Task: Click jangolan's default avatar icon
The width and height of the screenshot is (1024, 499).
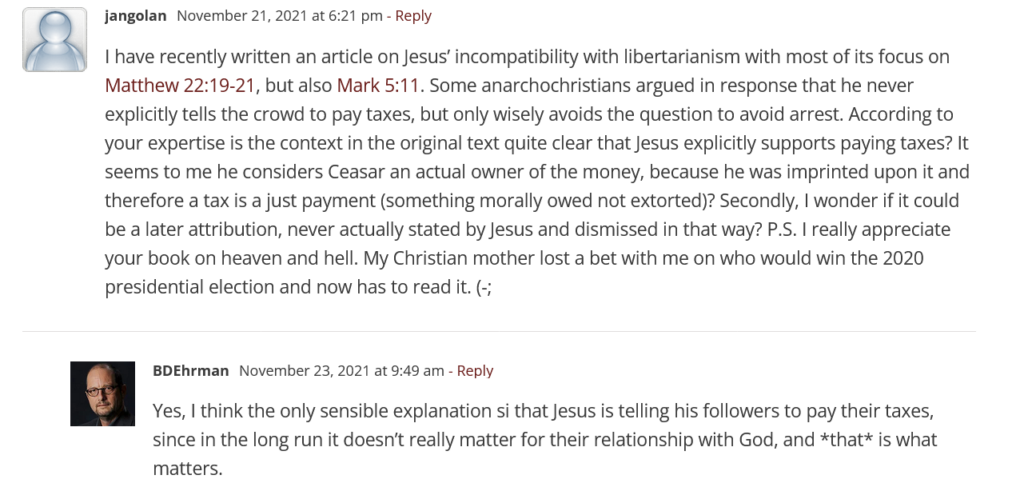Action: pyautogui.click(x=55, y=39)
